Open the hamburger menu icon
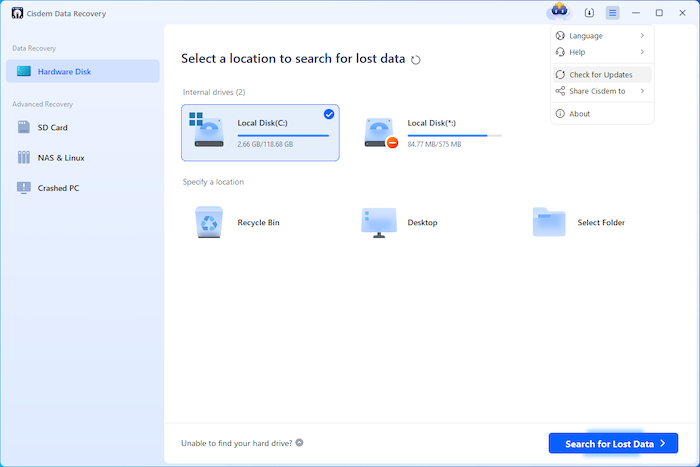This screenshot has height=467, width=700. pyautogui.click(x=612, y=13)
